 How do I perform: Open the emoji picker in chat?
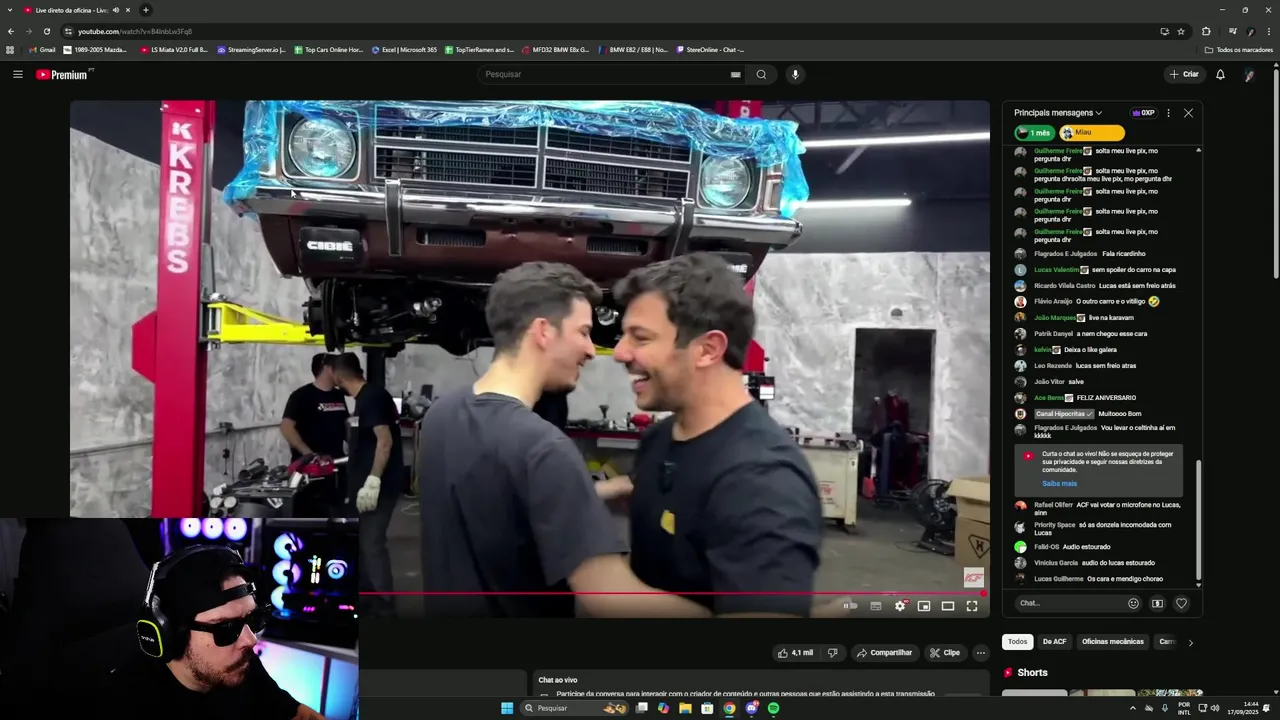click(x=1133, y=603)
